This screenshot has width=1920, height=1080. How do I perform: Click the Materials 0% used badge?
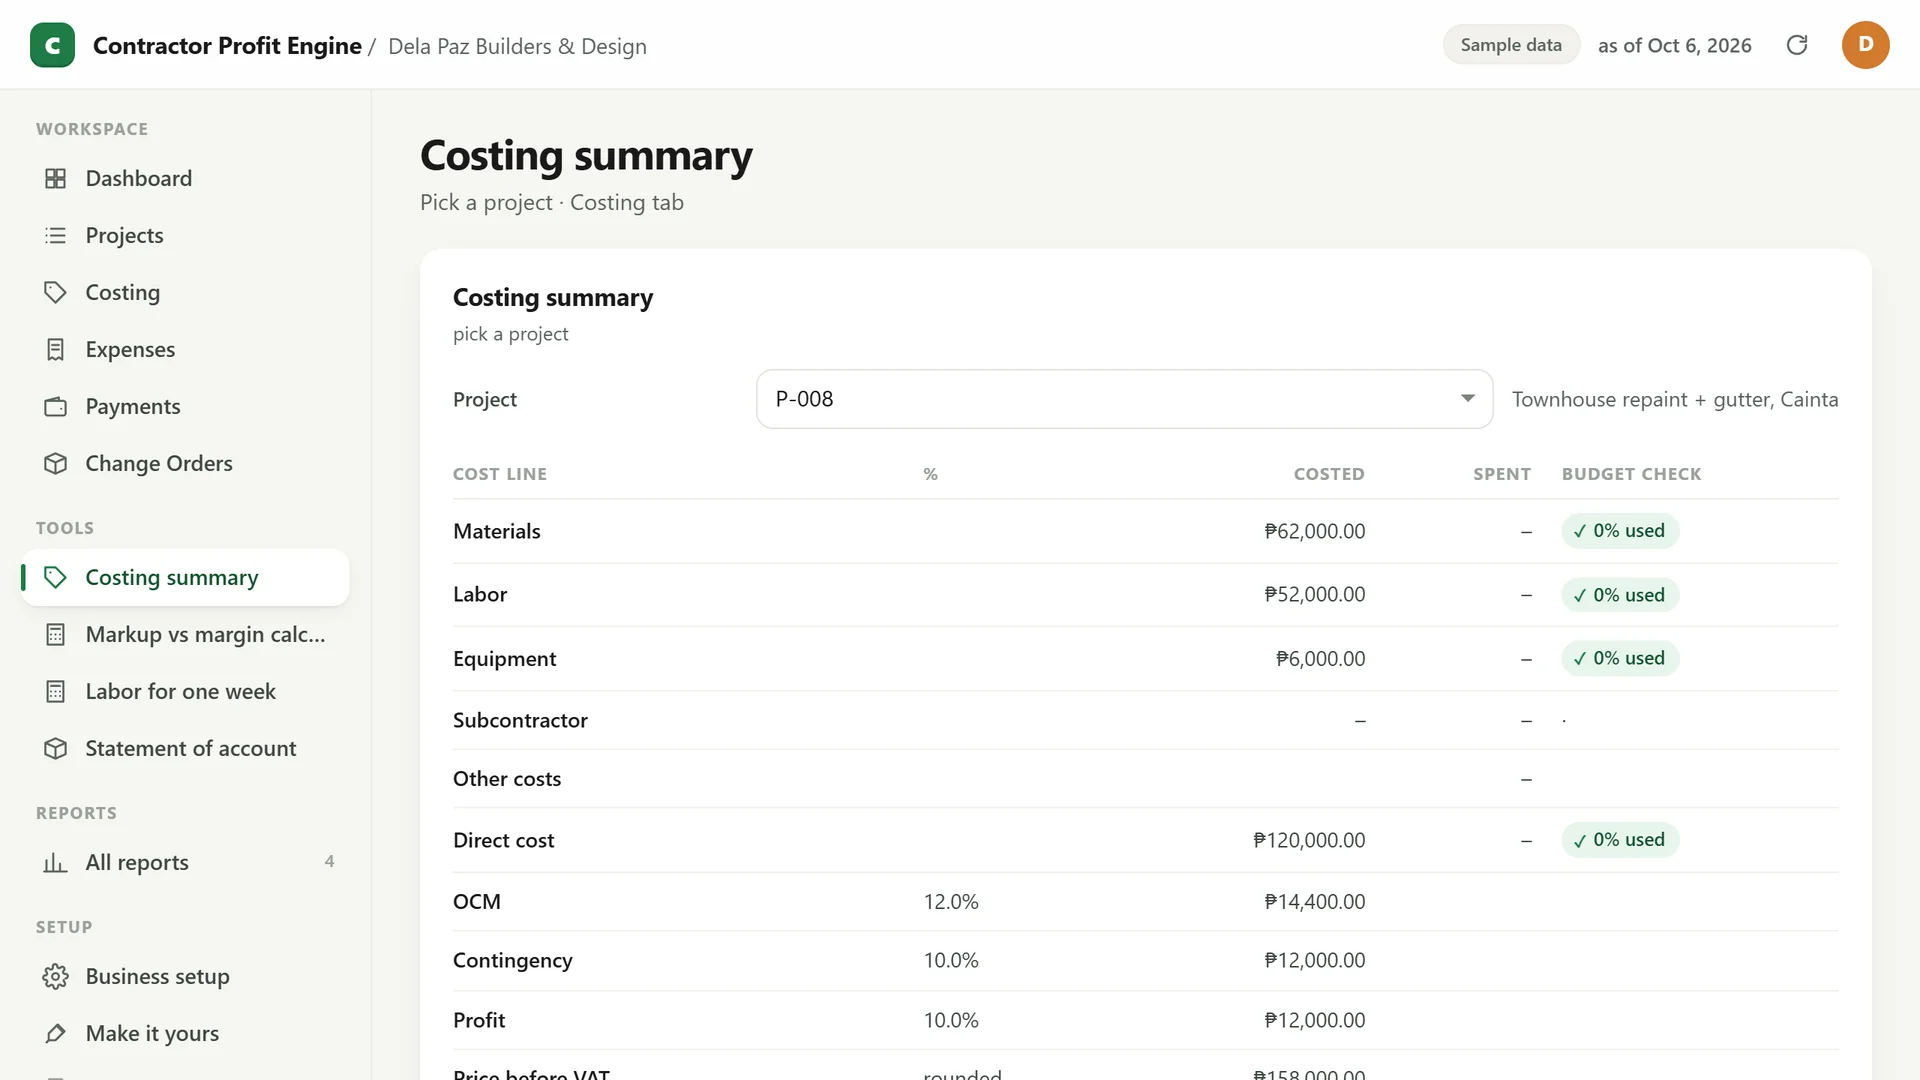point(1619,531)
